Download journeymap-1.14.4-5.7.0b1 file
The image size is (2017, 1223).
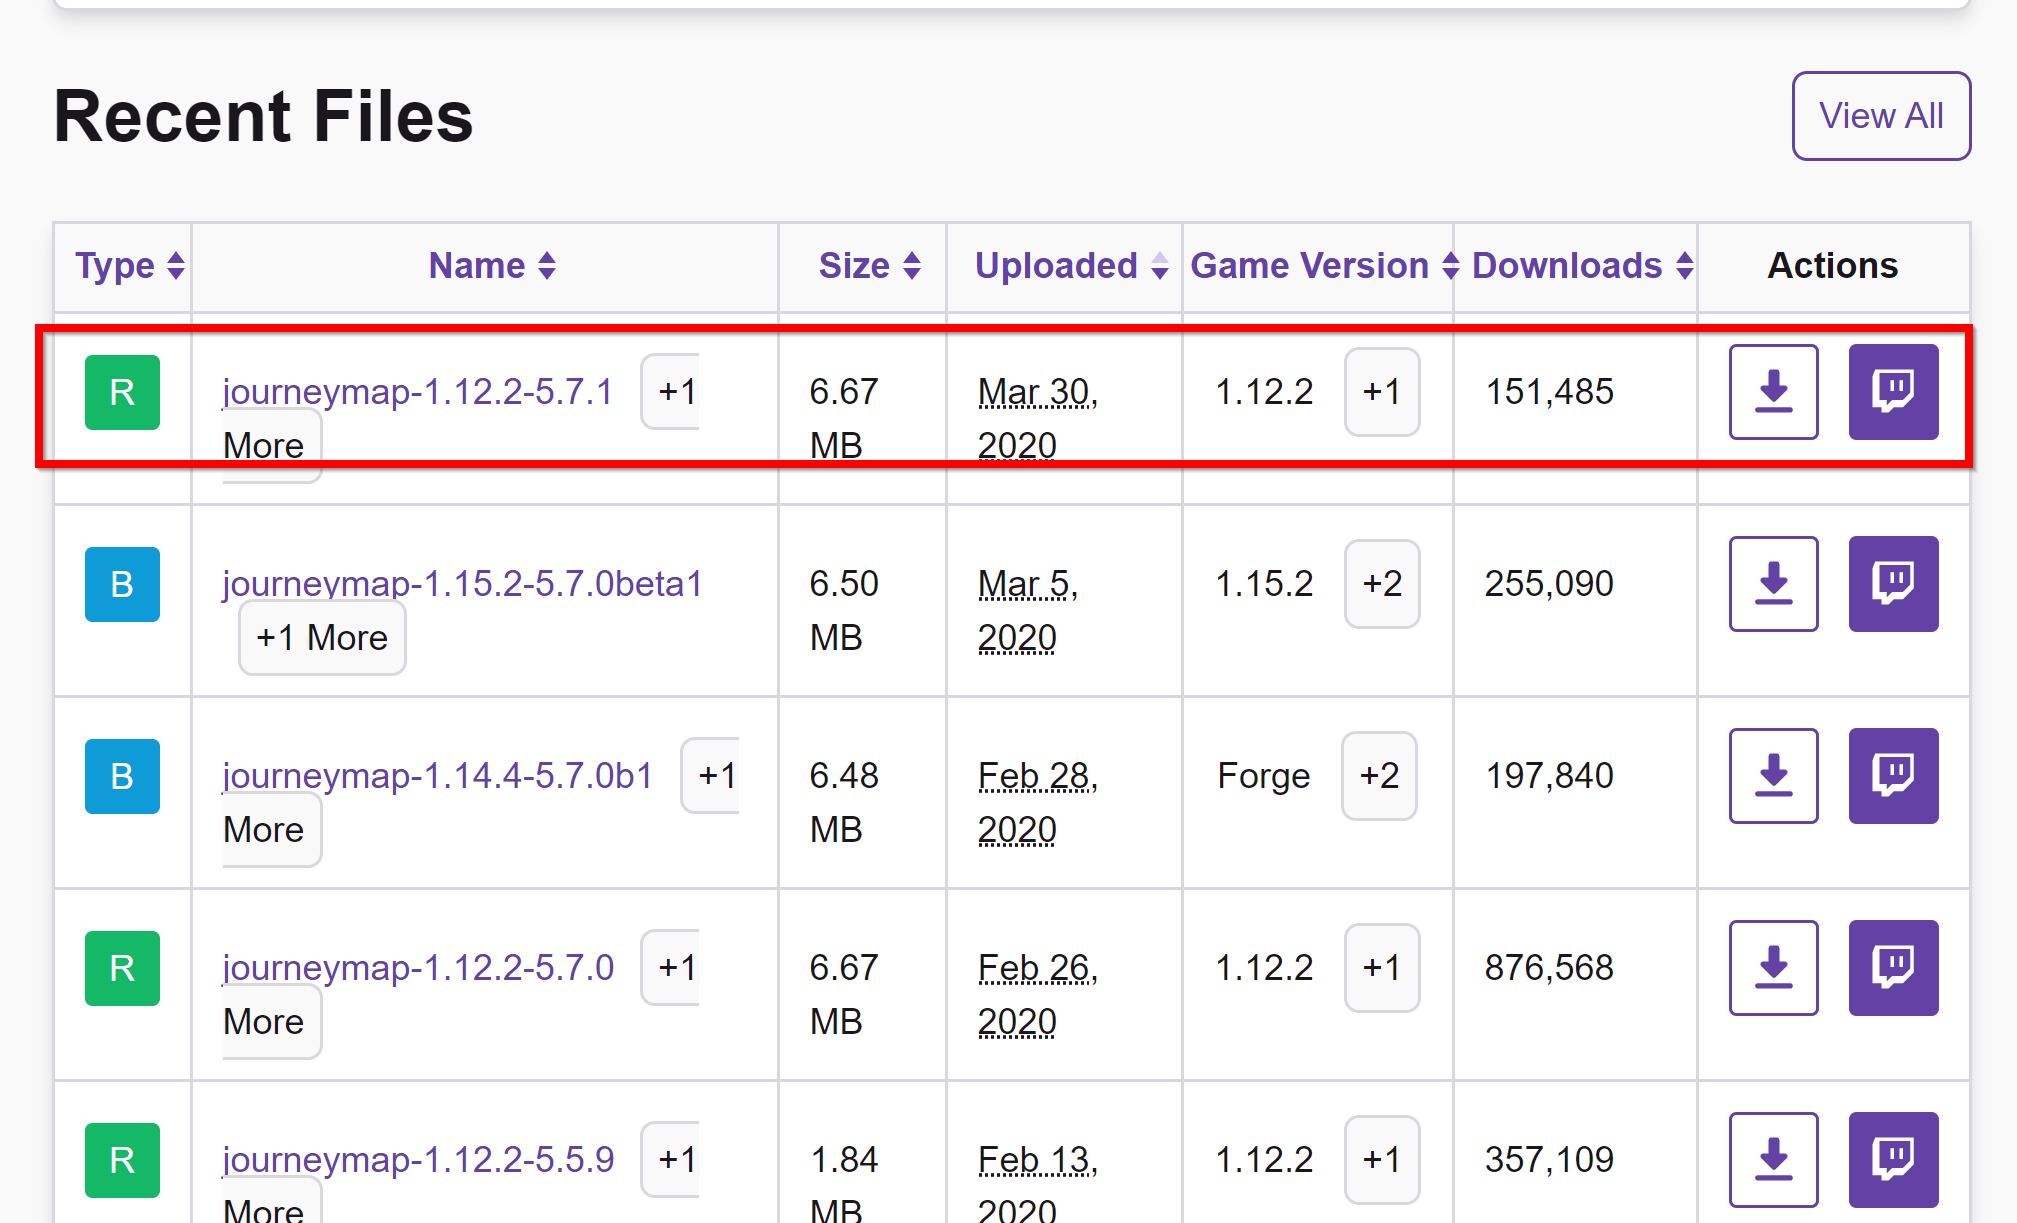point(1773,776)
